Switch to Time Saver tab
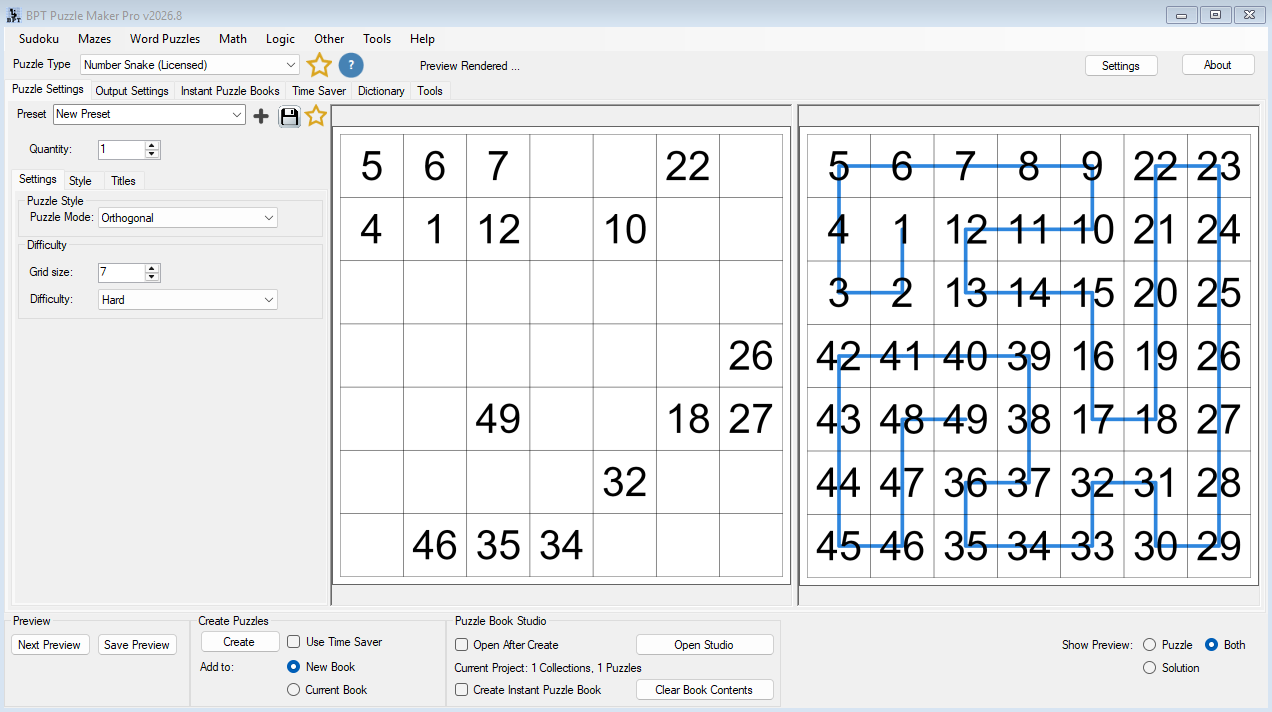 point(319,91)
